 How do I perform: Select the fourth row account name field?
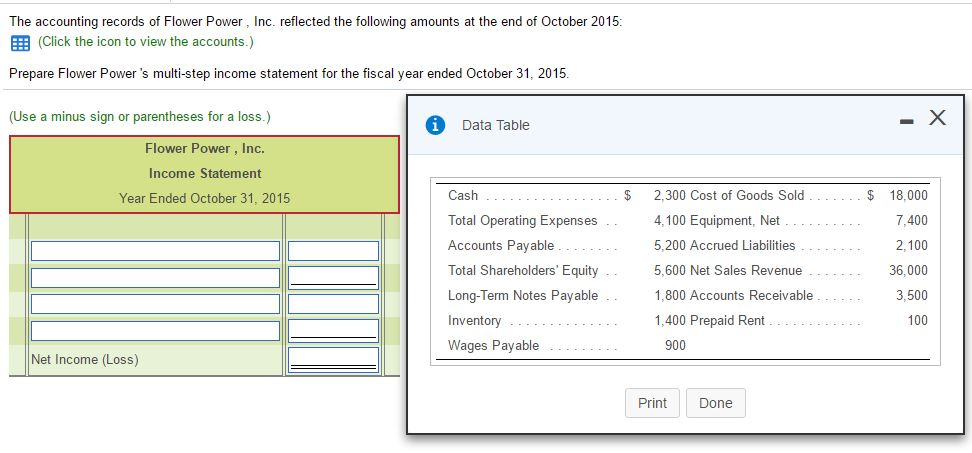coord(155,331)
